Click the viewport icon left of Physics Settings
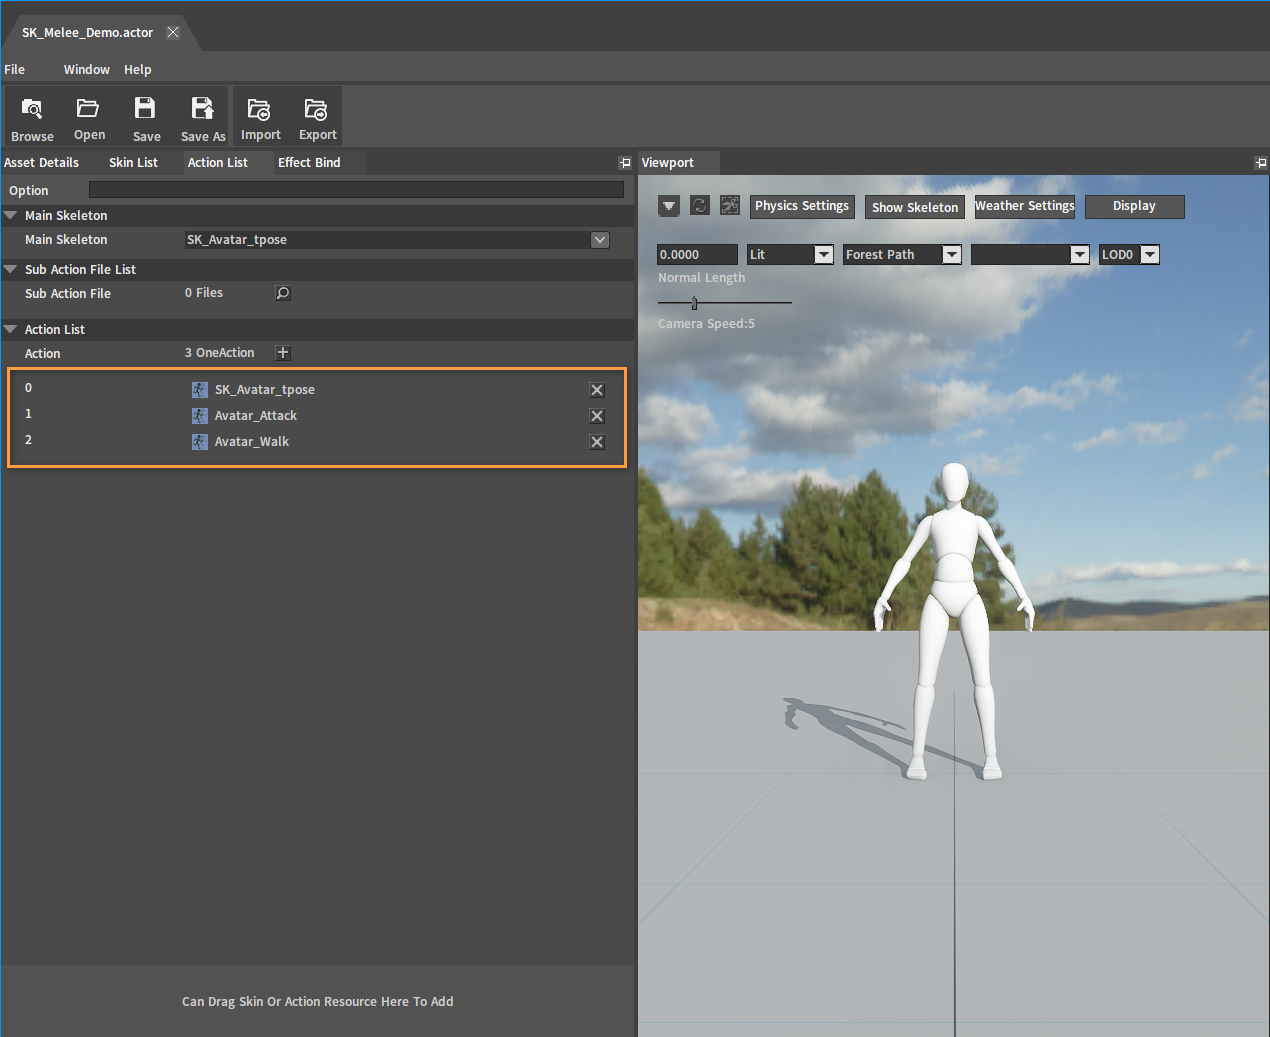This screenshot has height=1037, width=1270. (730, 206)
